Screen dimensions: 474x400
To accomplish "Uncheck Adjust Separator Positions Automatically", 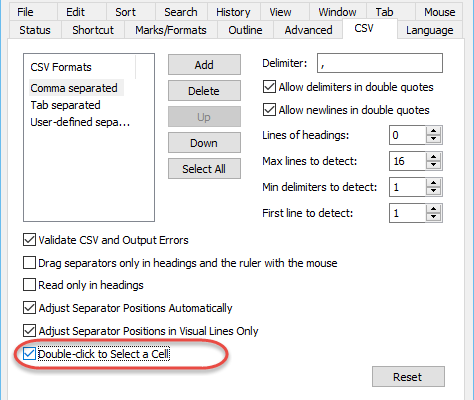I will pos(29,308).
